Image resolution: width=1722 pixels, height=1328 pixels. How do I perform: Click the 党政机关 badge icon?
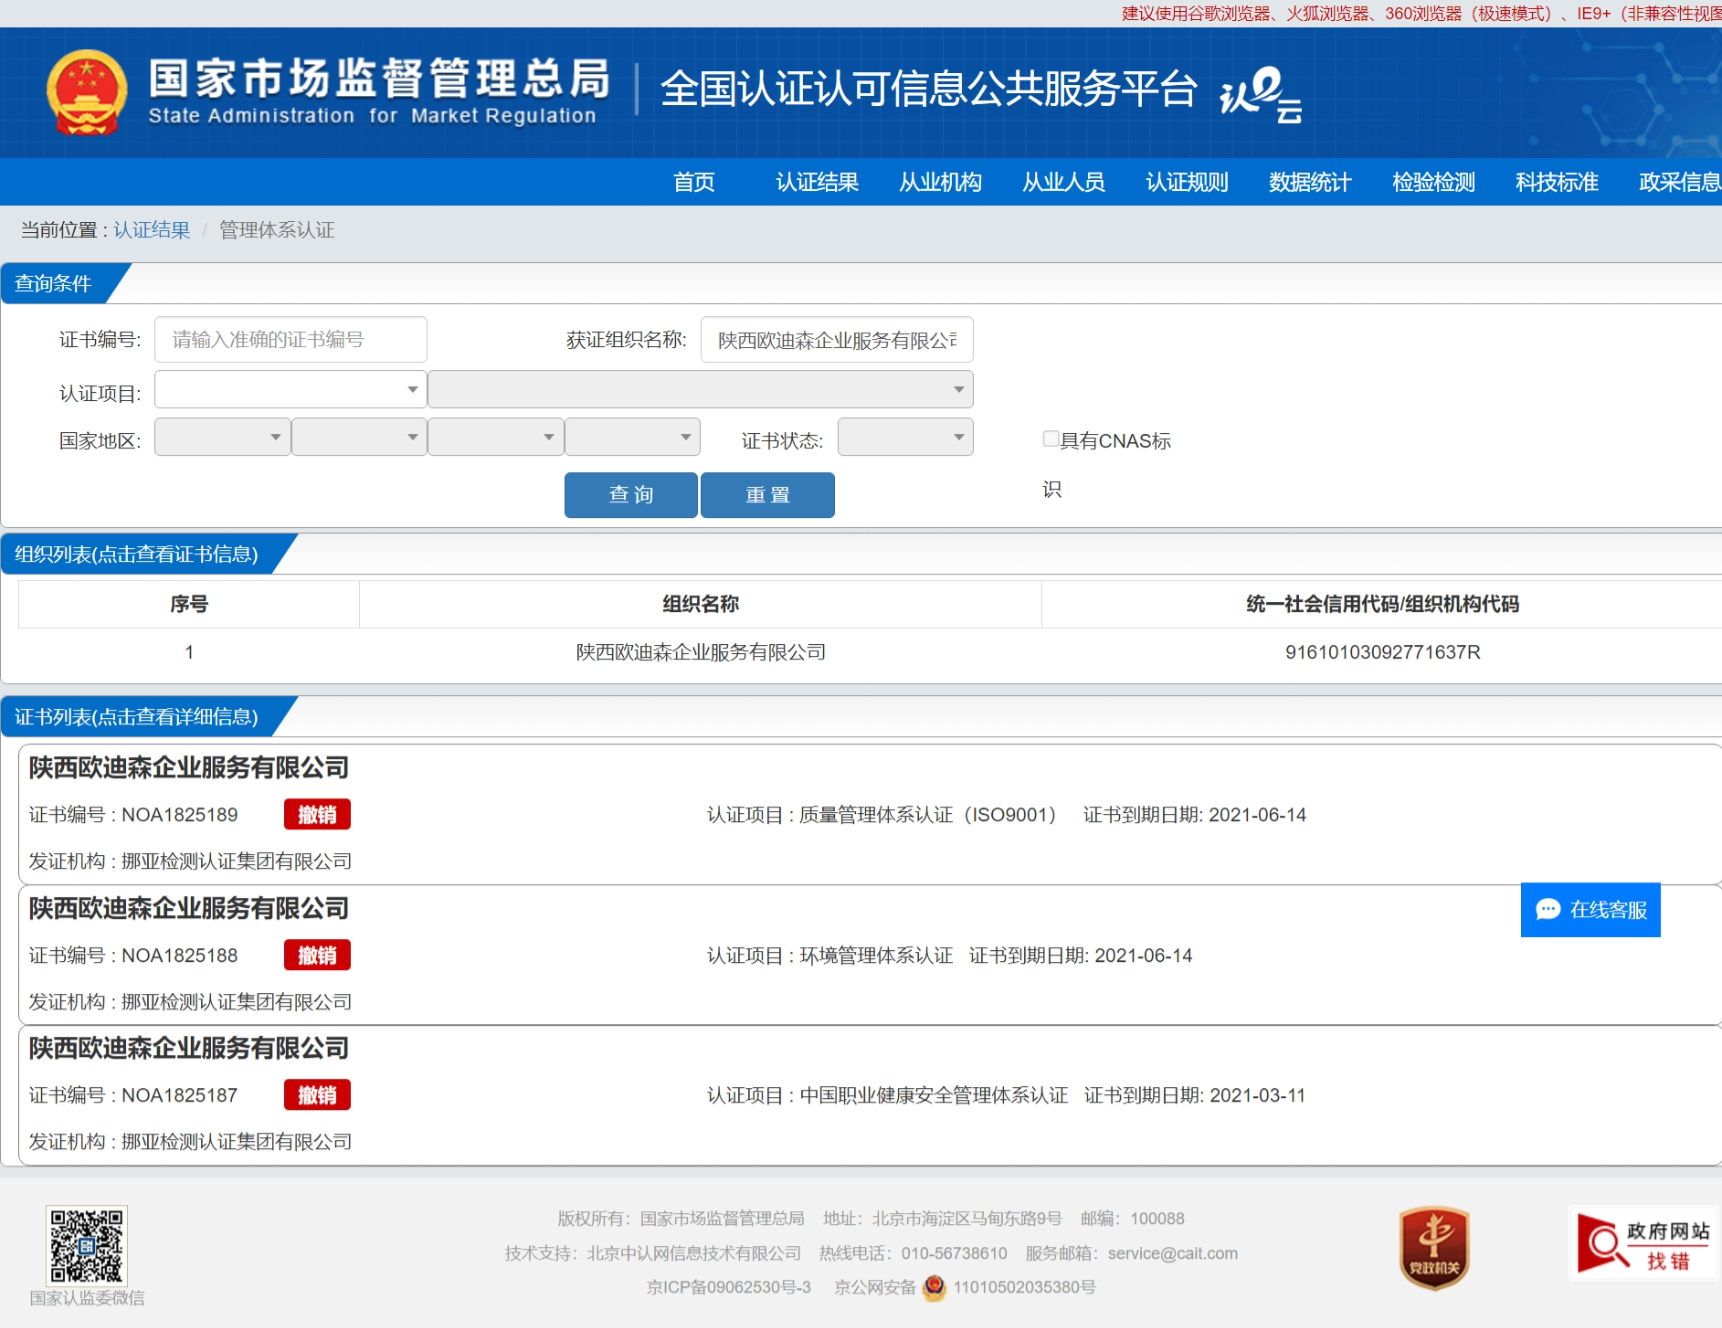[1434, 1247]
